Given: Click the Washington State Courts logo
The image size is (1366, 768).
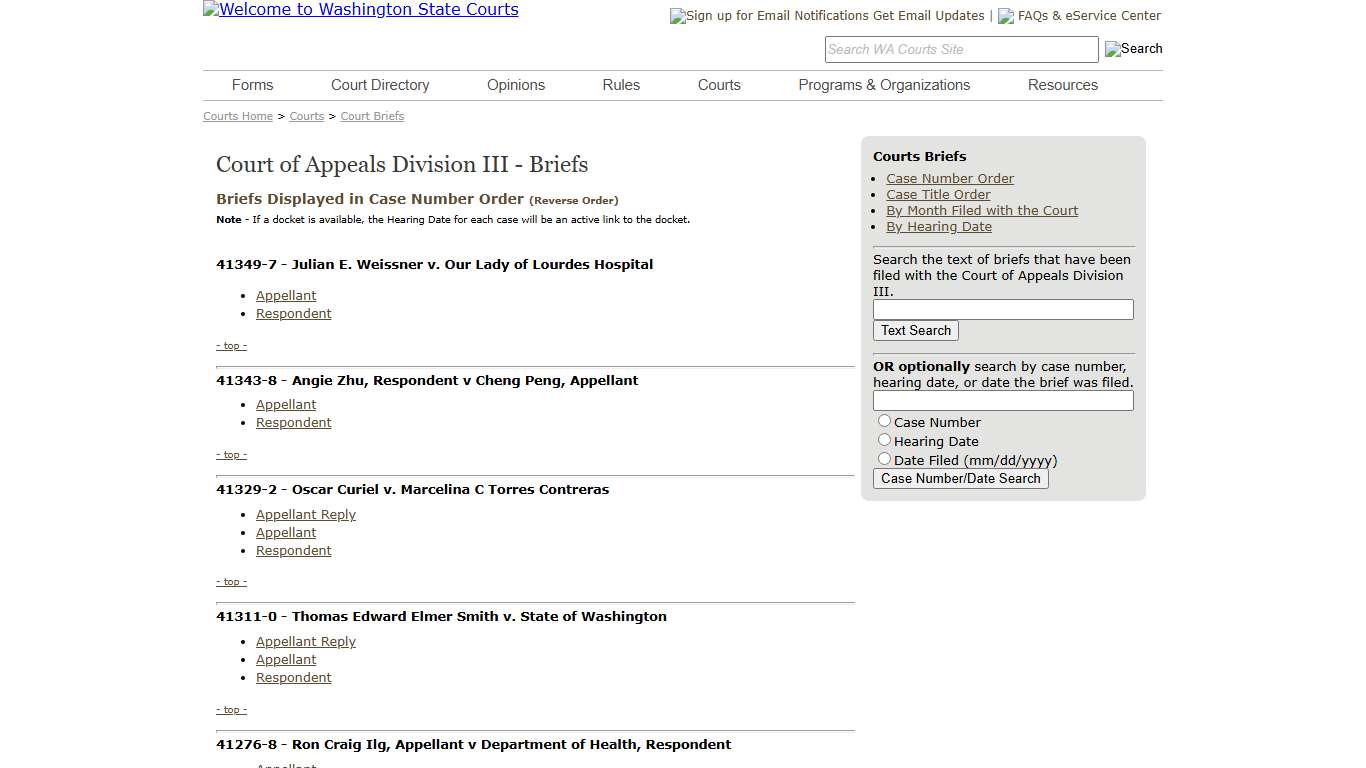Looking at the screenshot, I should tap(360, 10).
